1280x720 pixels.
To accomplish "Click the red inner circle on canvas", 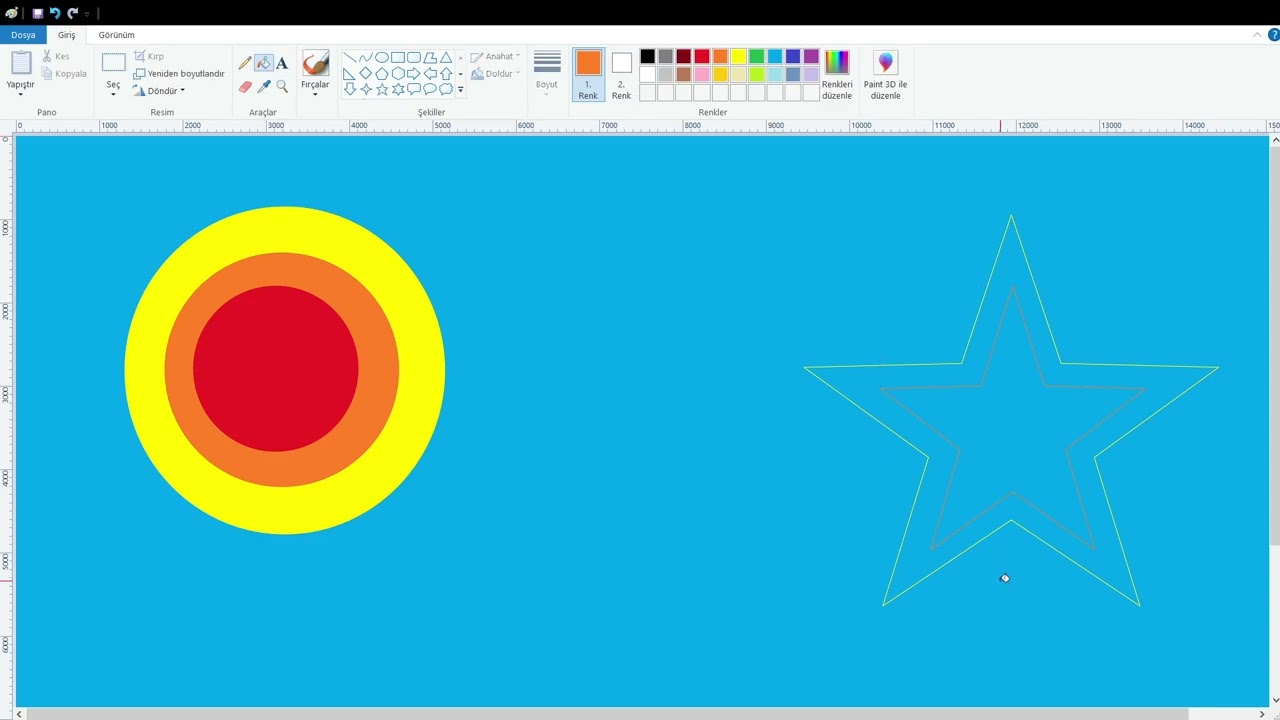I will pos(276,369).
